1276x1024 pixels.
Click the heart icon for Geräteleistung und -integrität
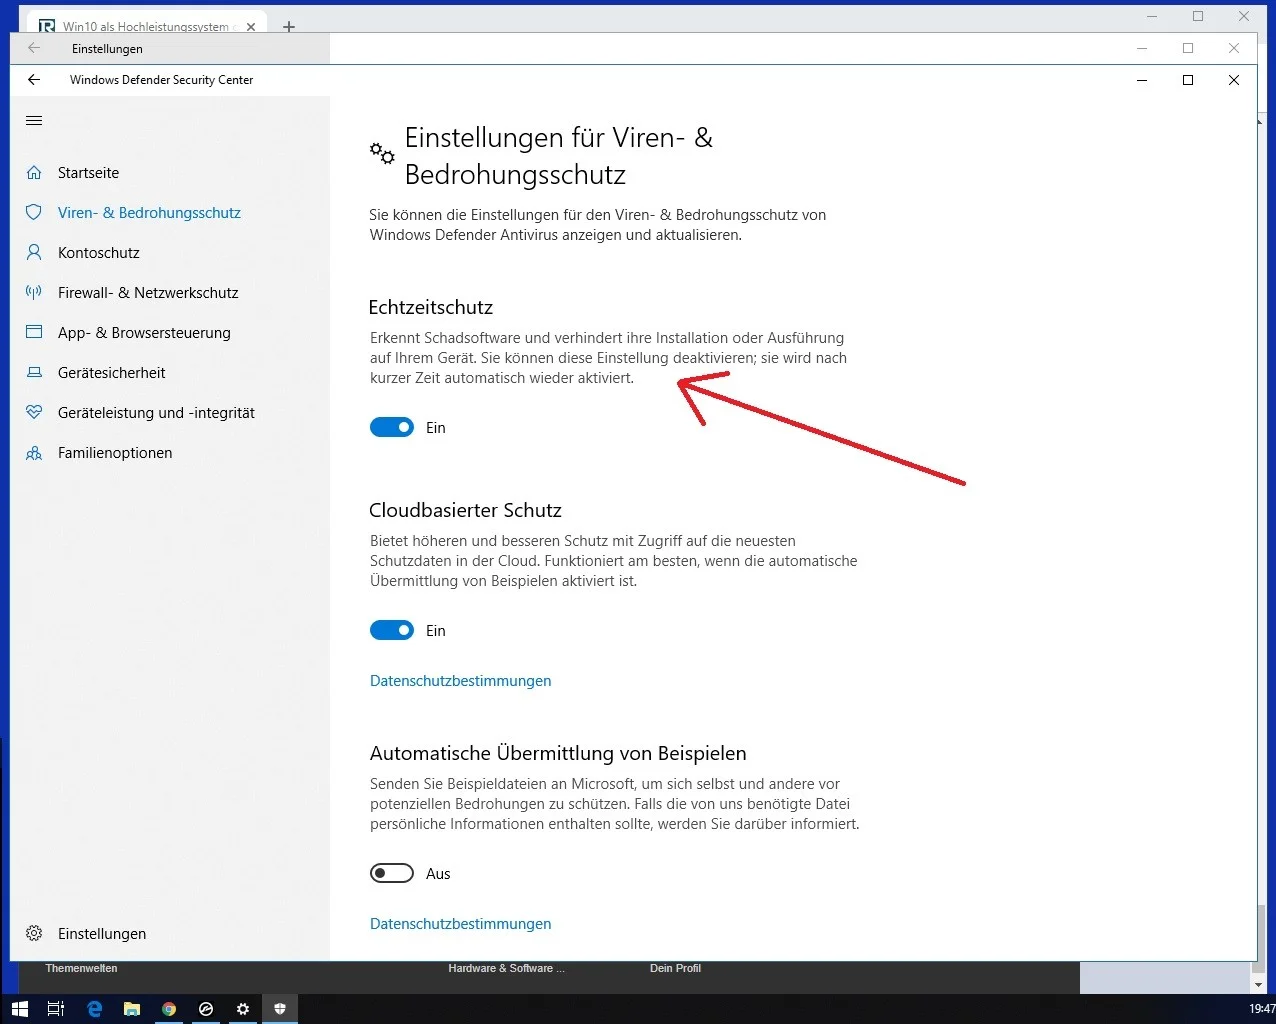(x=34, y=413)
